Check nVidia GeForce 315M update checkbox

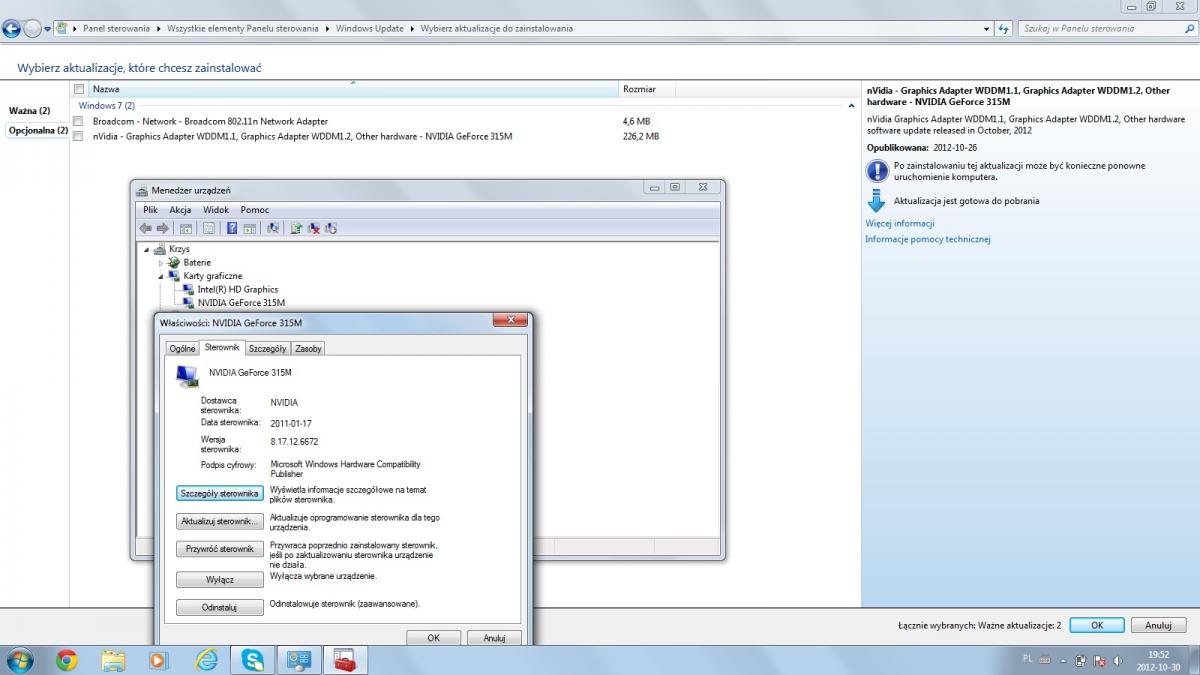tap(79, 136)
